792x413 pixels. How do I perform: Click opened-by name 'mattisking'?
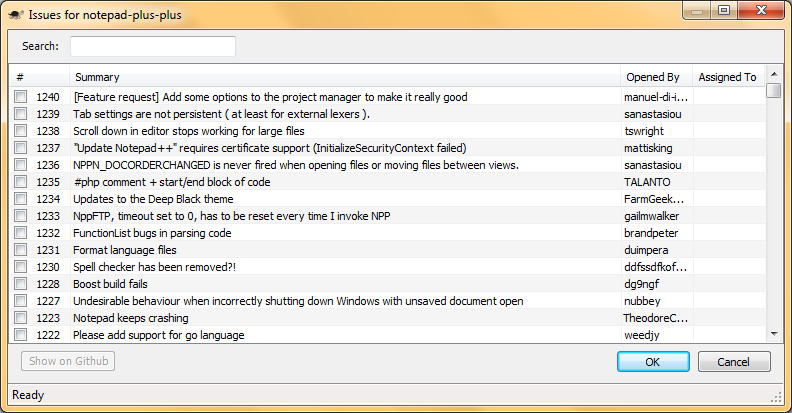pos(648,148)
